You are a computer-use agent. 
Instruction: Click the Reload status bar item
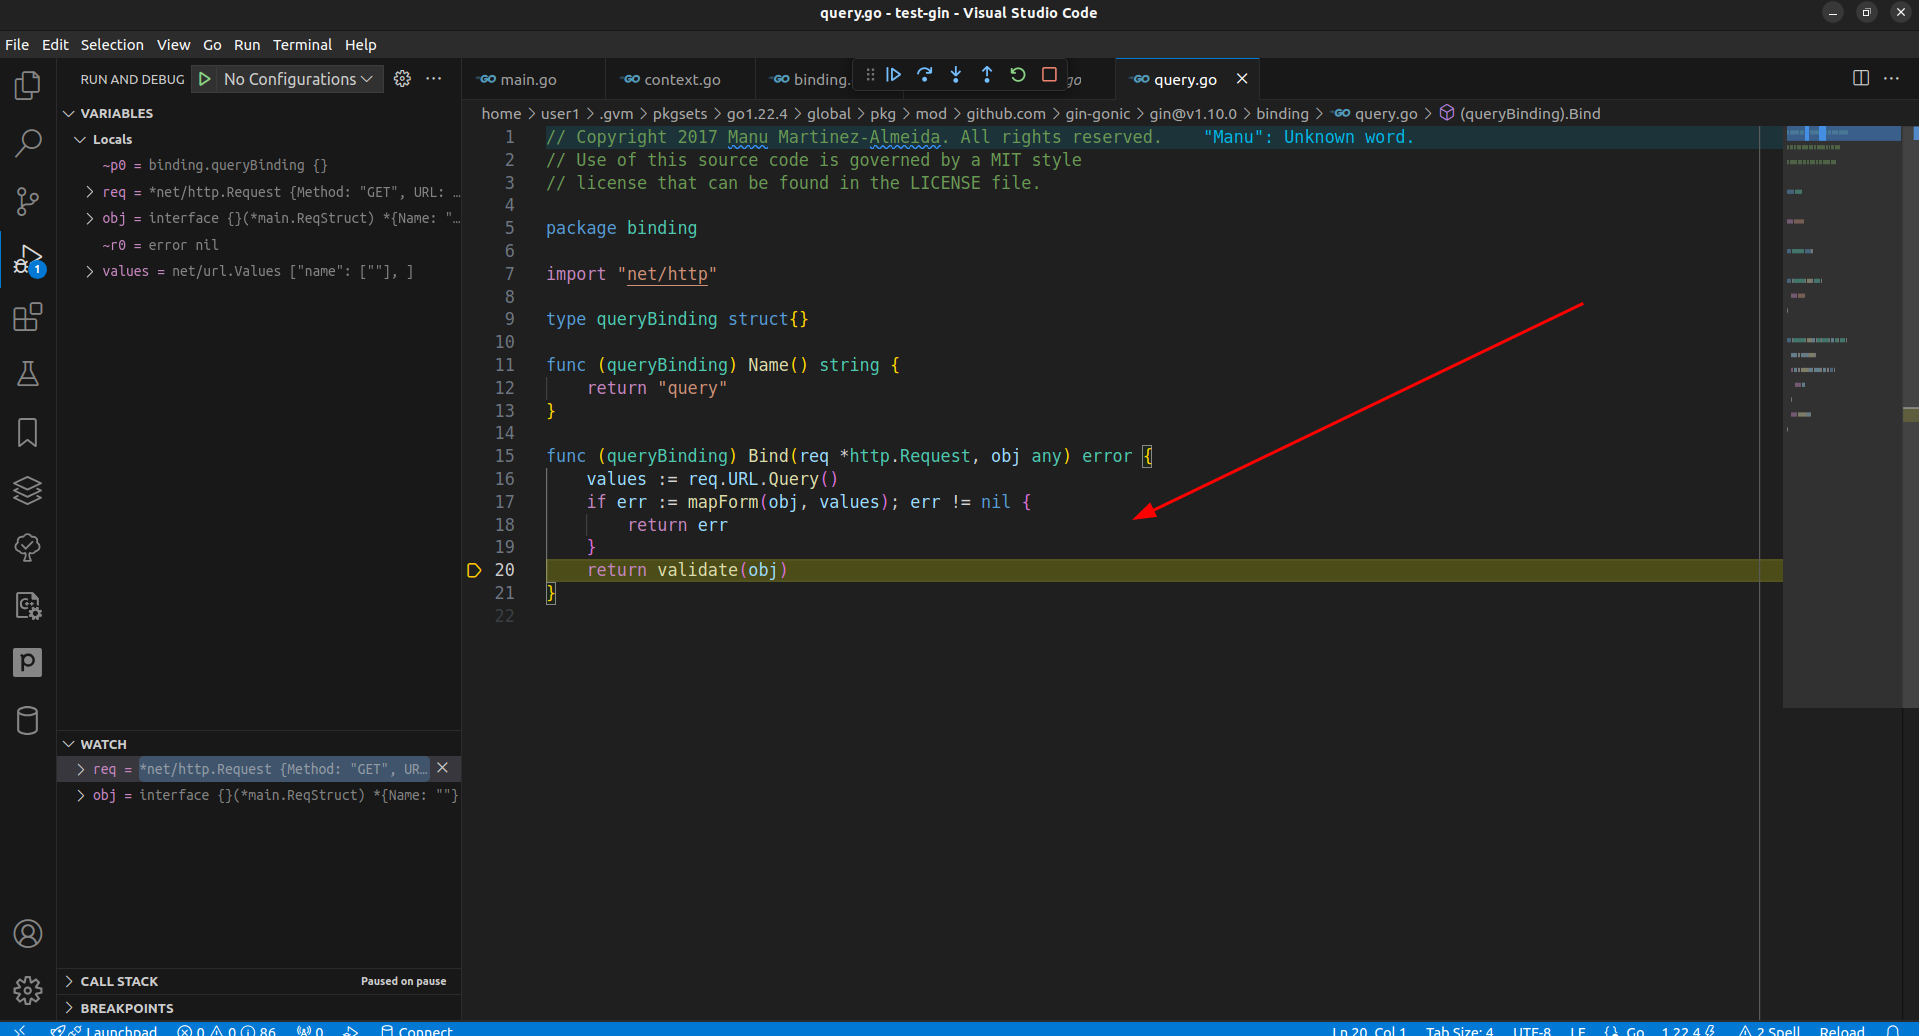pos(1842,1030)
